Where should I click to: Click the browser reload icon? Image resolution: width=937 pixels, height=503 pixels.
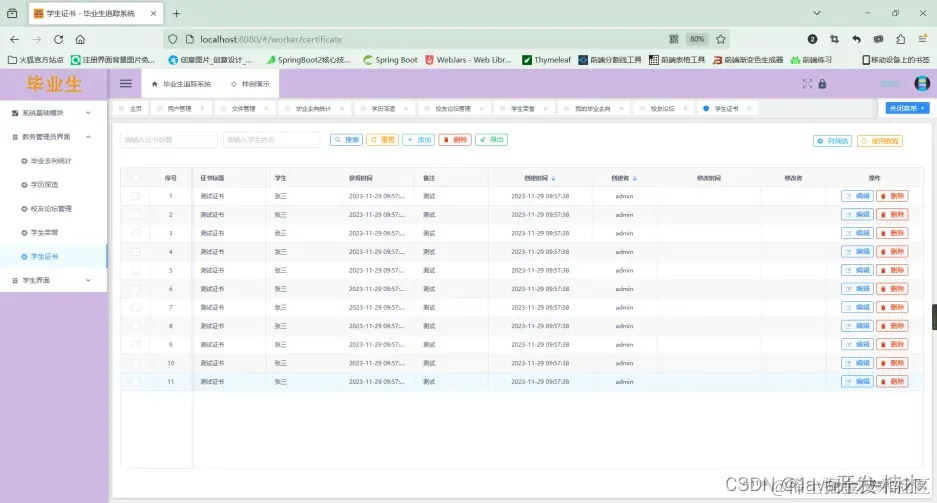59,39
